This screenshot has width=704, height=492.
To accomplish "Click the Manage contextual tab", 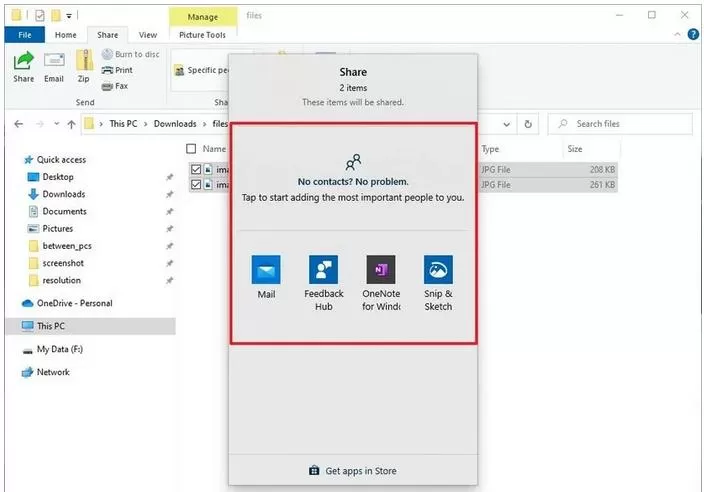I will point(202,17).
